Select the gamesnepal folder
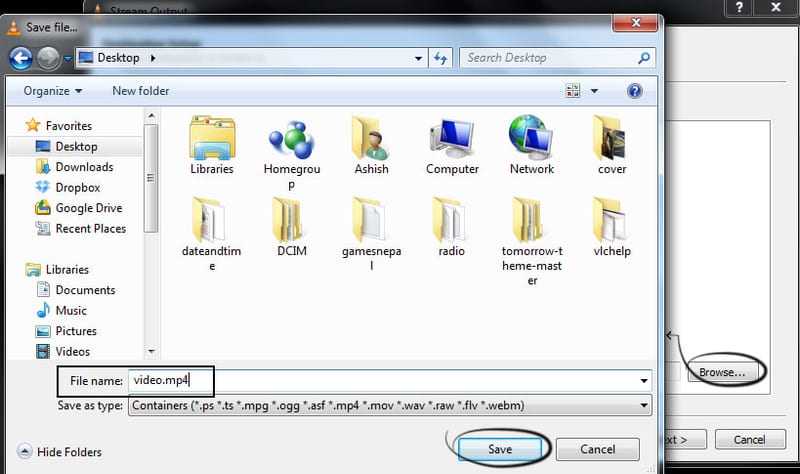 (369, 220)
